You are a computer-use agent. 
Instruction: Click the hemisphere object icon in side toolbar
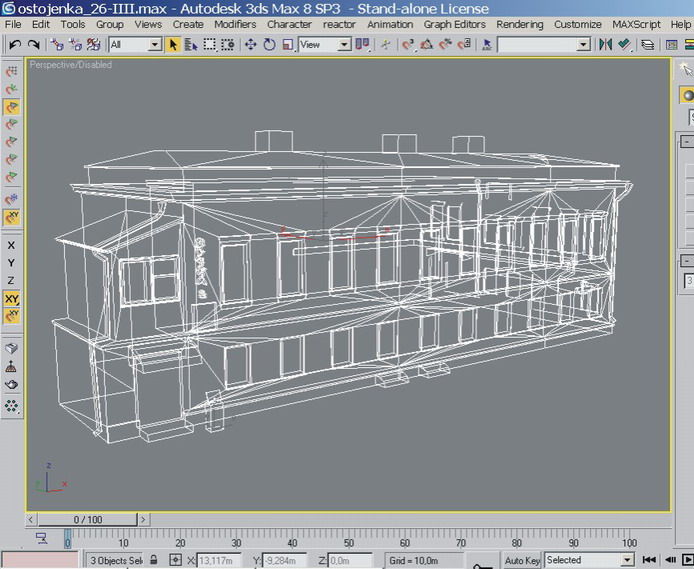tap(12, 366)
